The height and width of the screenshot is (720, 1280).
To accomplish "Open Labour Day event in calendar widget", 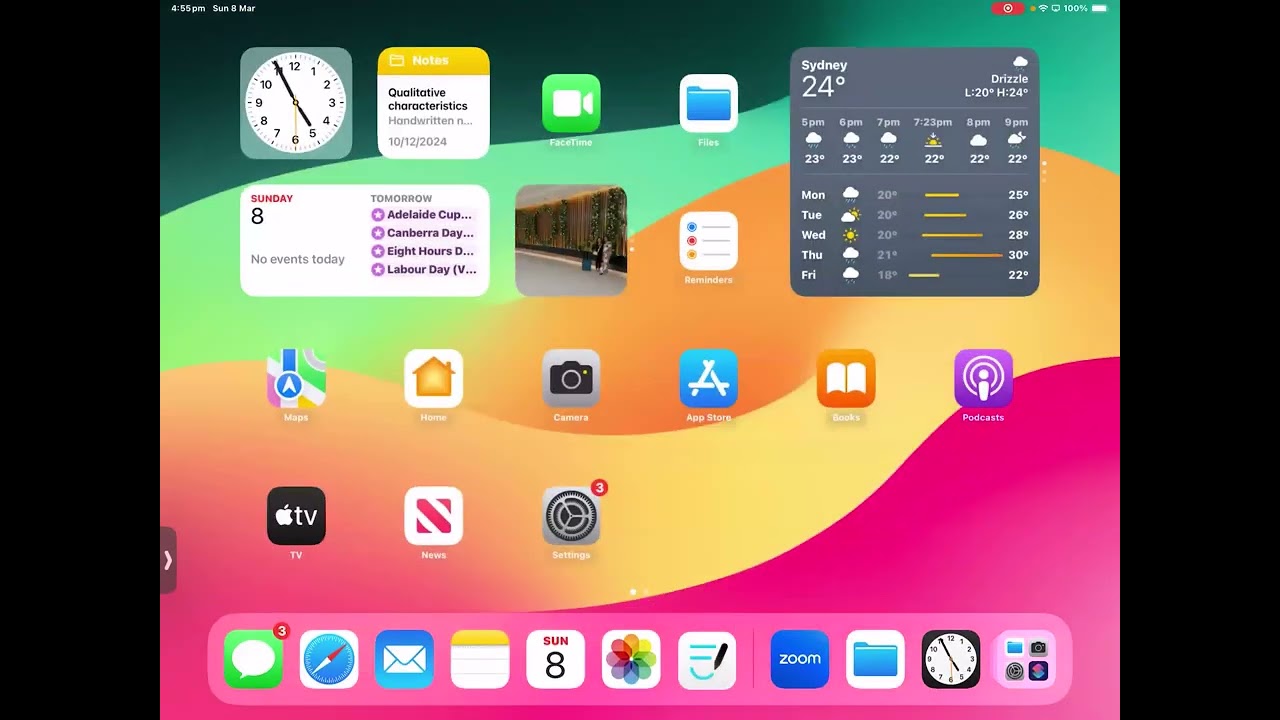I will [x=422, y=270].
